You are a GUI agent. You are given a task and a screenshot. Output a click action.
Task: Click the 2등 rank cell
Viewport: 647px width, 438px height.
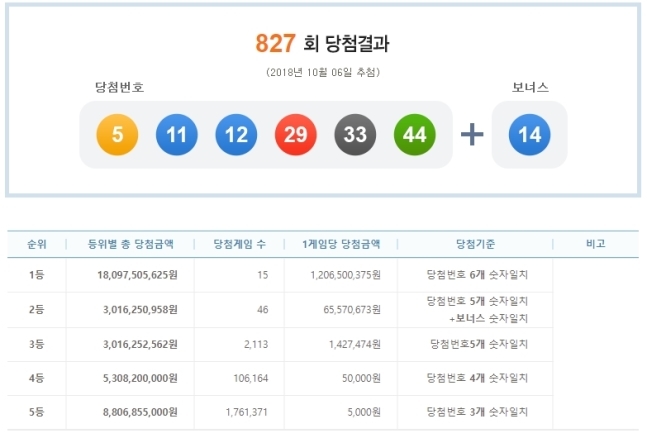[x=36, y=310]
